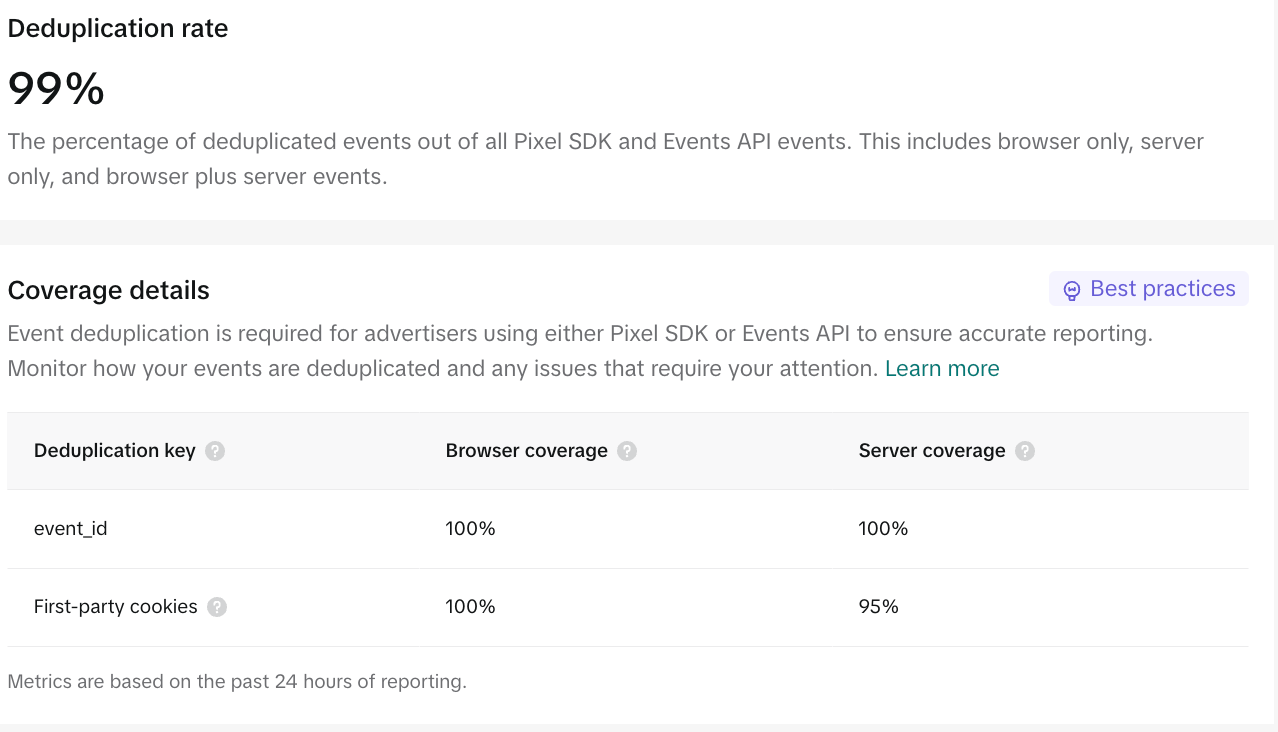Select the First-party cookies row label
This screenshot has height=732, width=1278.
pyautogui.click(x=116, y=607)
